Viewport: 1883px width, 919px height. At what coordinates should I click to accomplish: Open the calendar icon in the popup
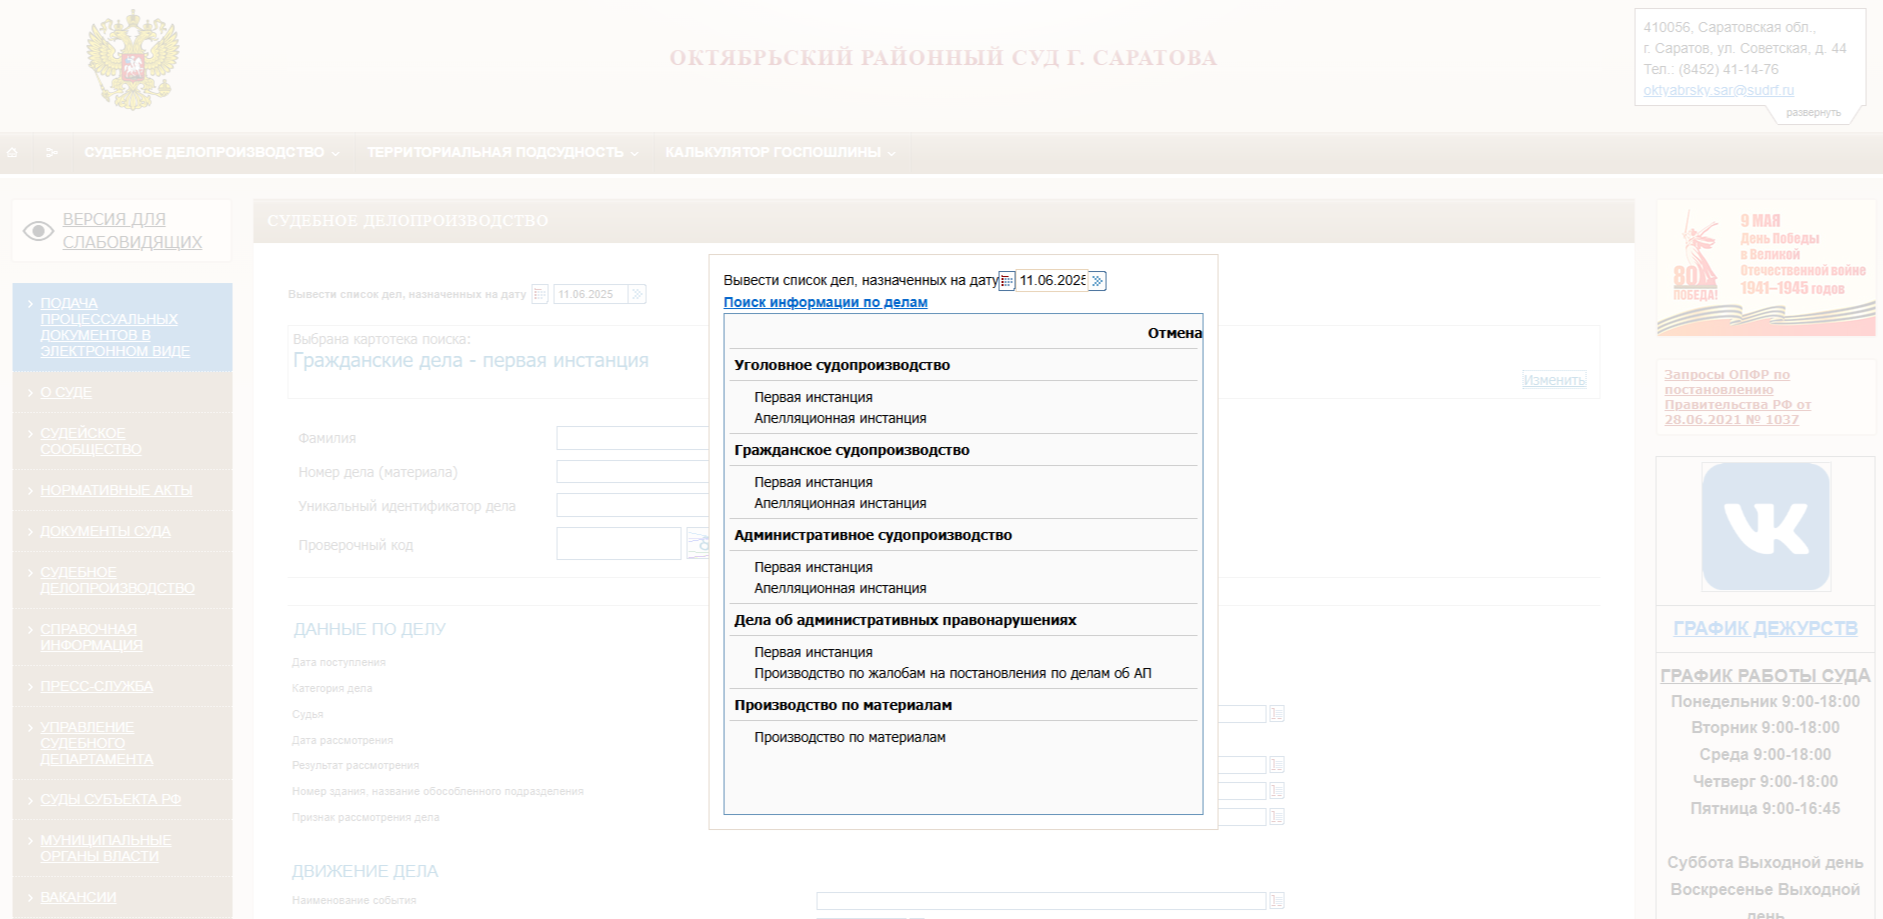(1007, 281)
